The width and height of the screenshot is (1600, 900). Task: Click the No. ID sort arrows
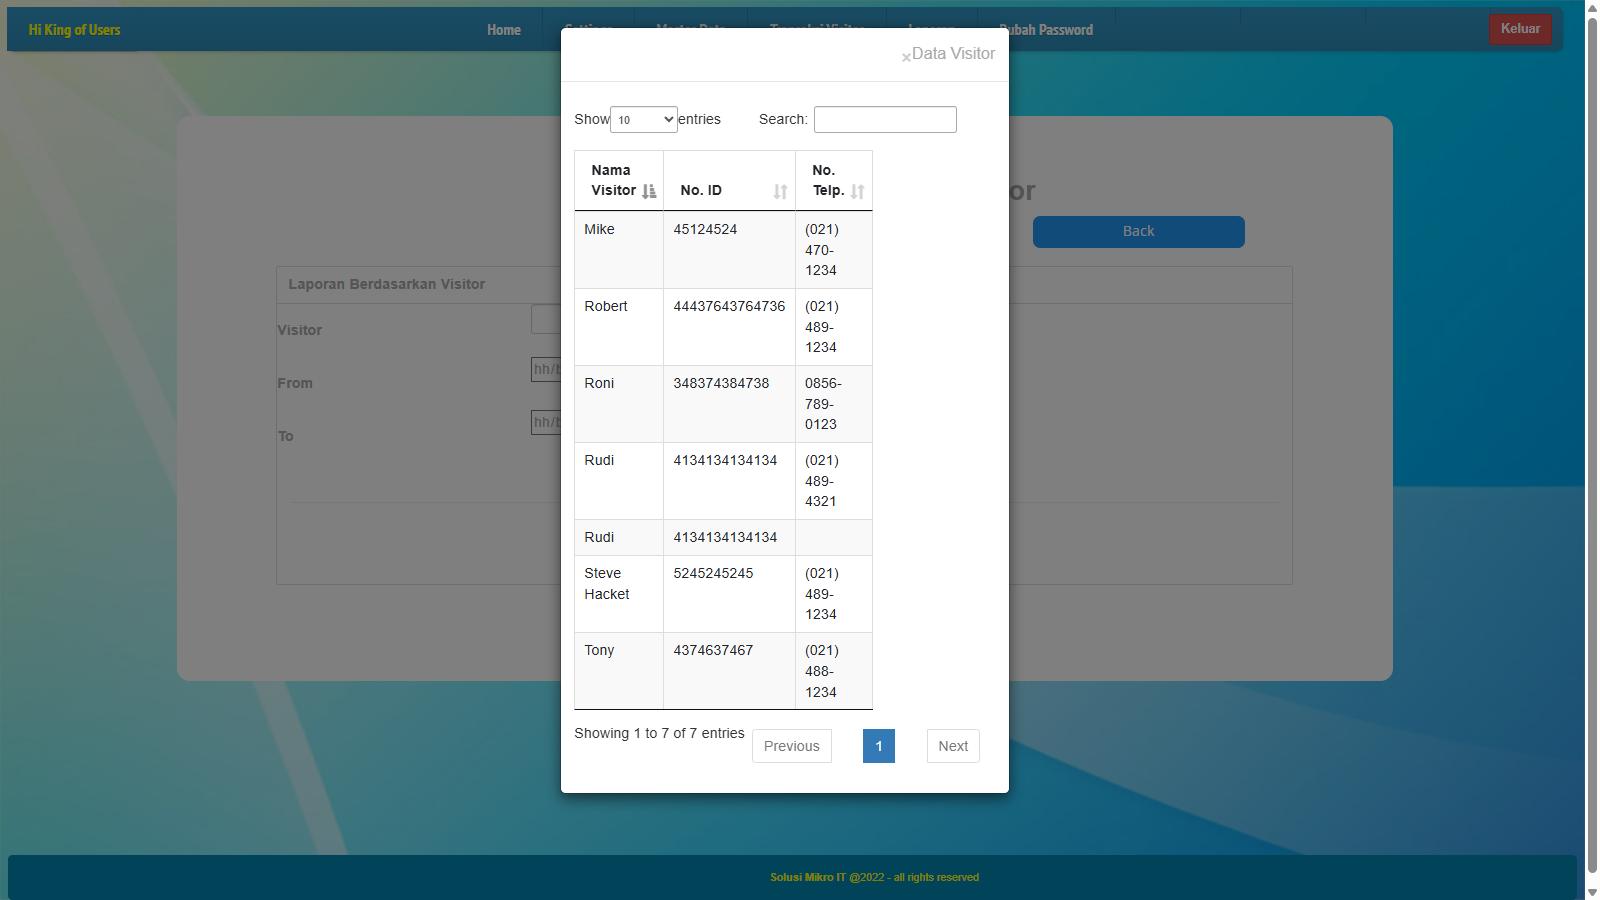coord(780,191)
